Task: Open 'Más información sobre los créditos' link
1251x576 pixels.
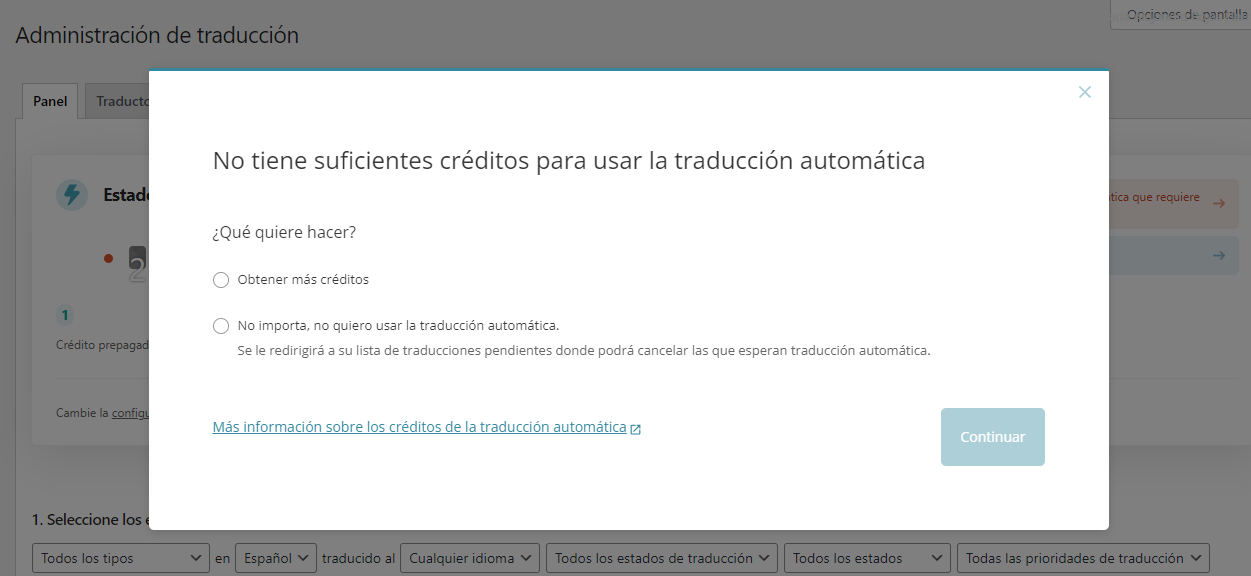Action: [419, 427]
